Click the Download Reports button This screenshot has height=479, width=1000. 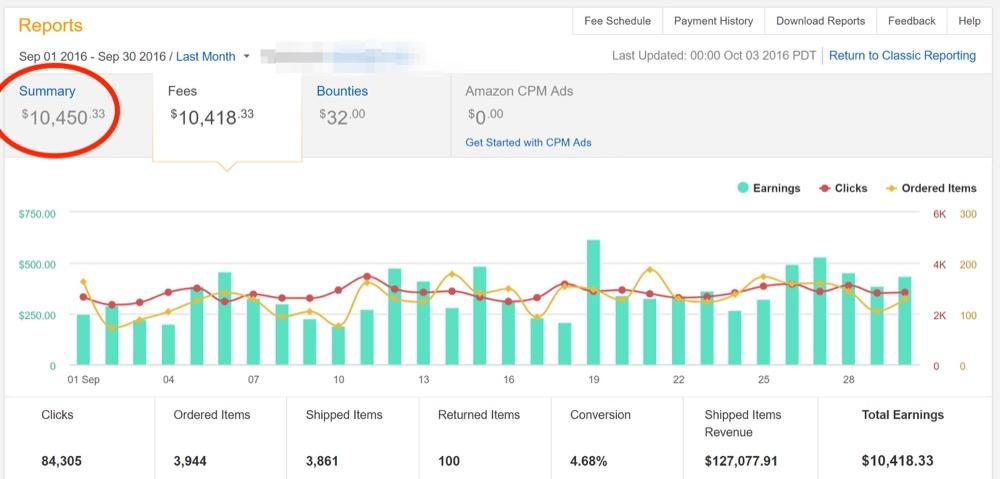820,21
